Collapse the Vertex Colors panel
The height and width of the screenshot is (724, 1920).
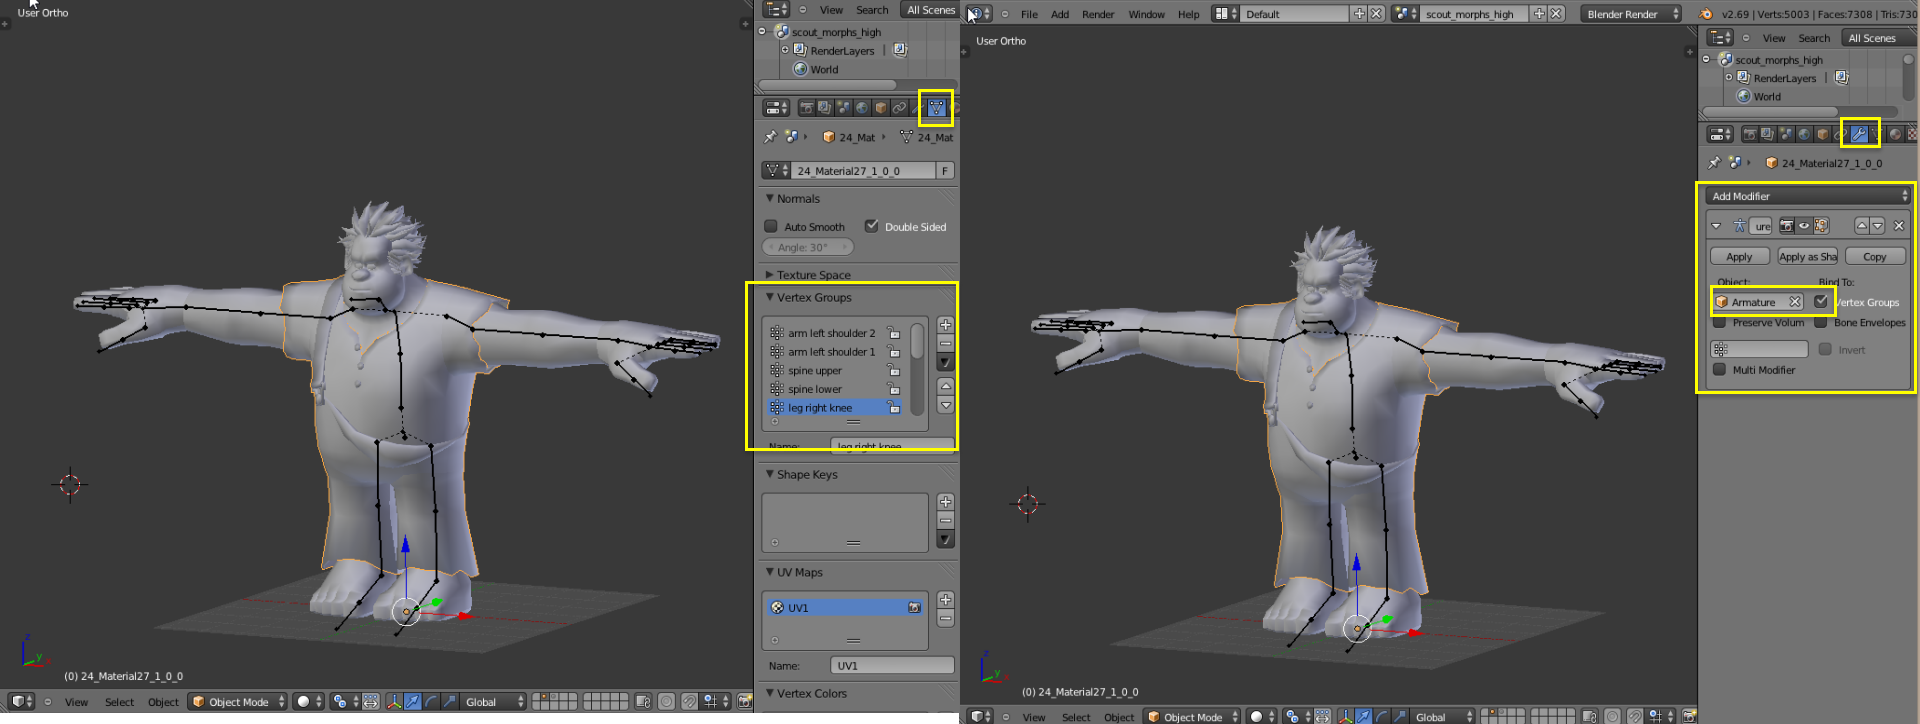769,693
